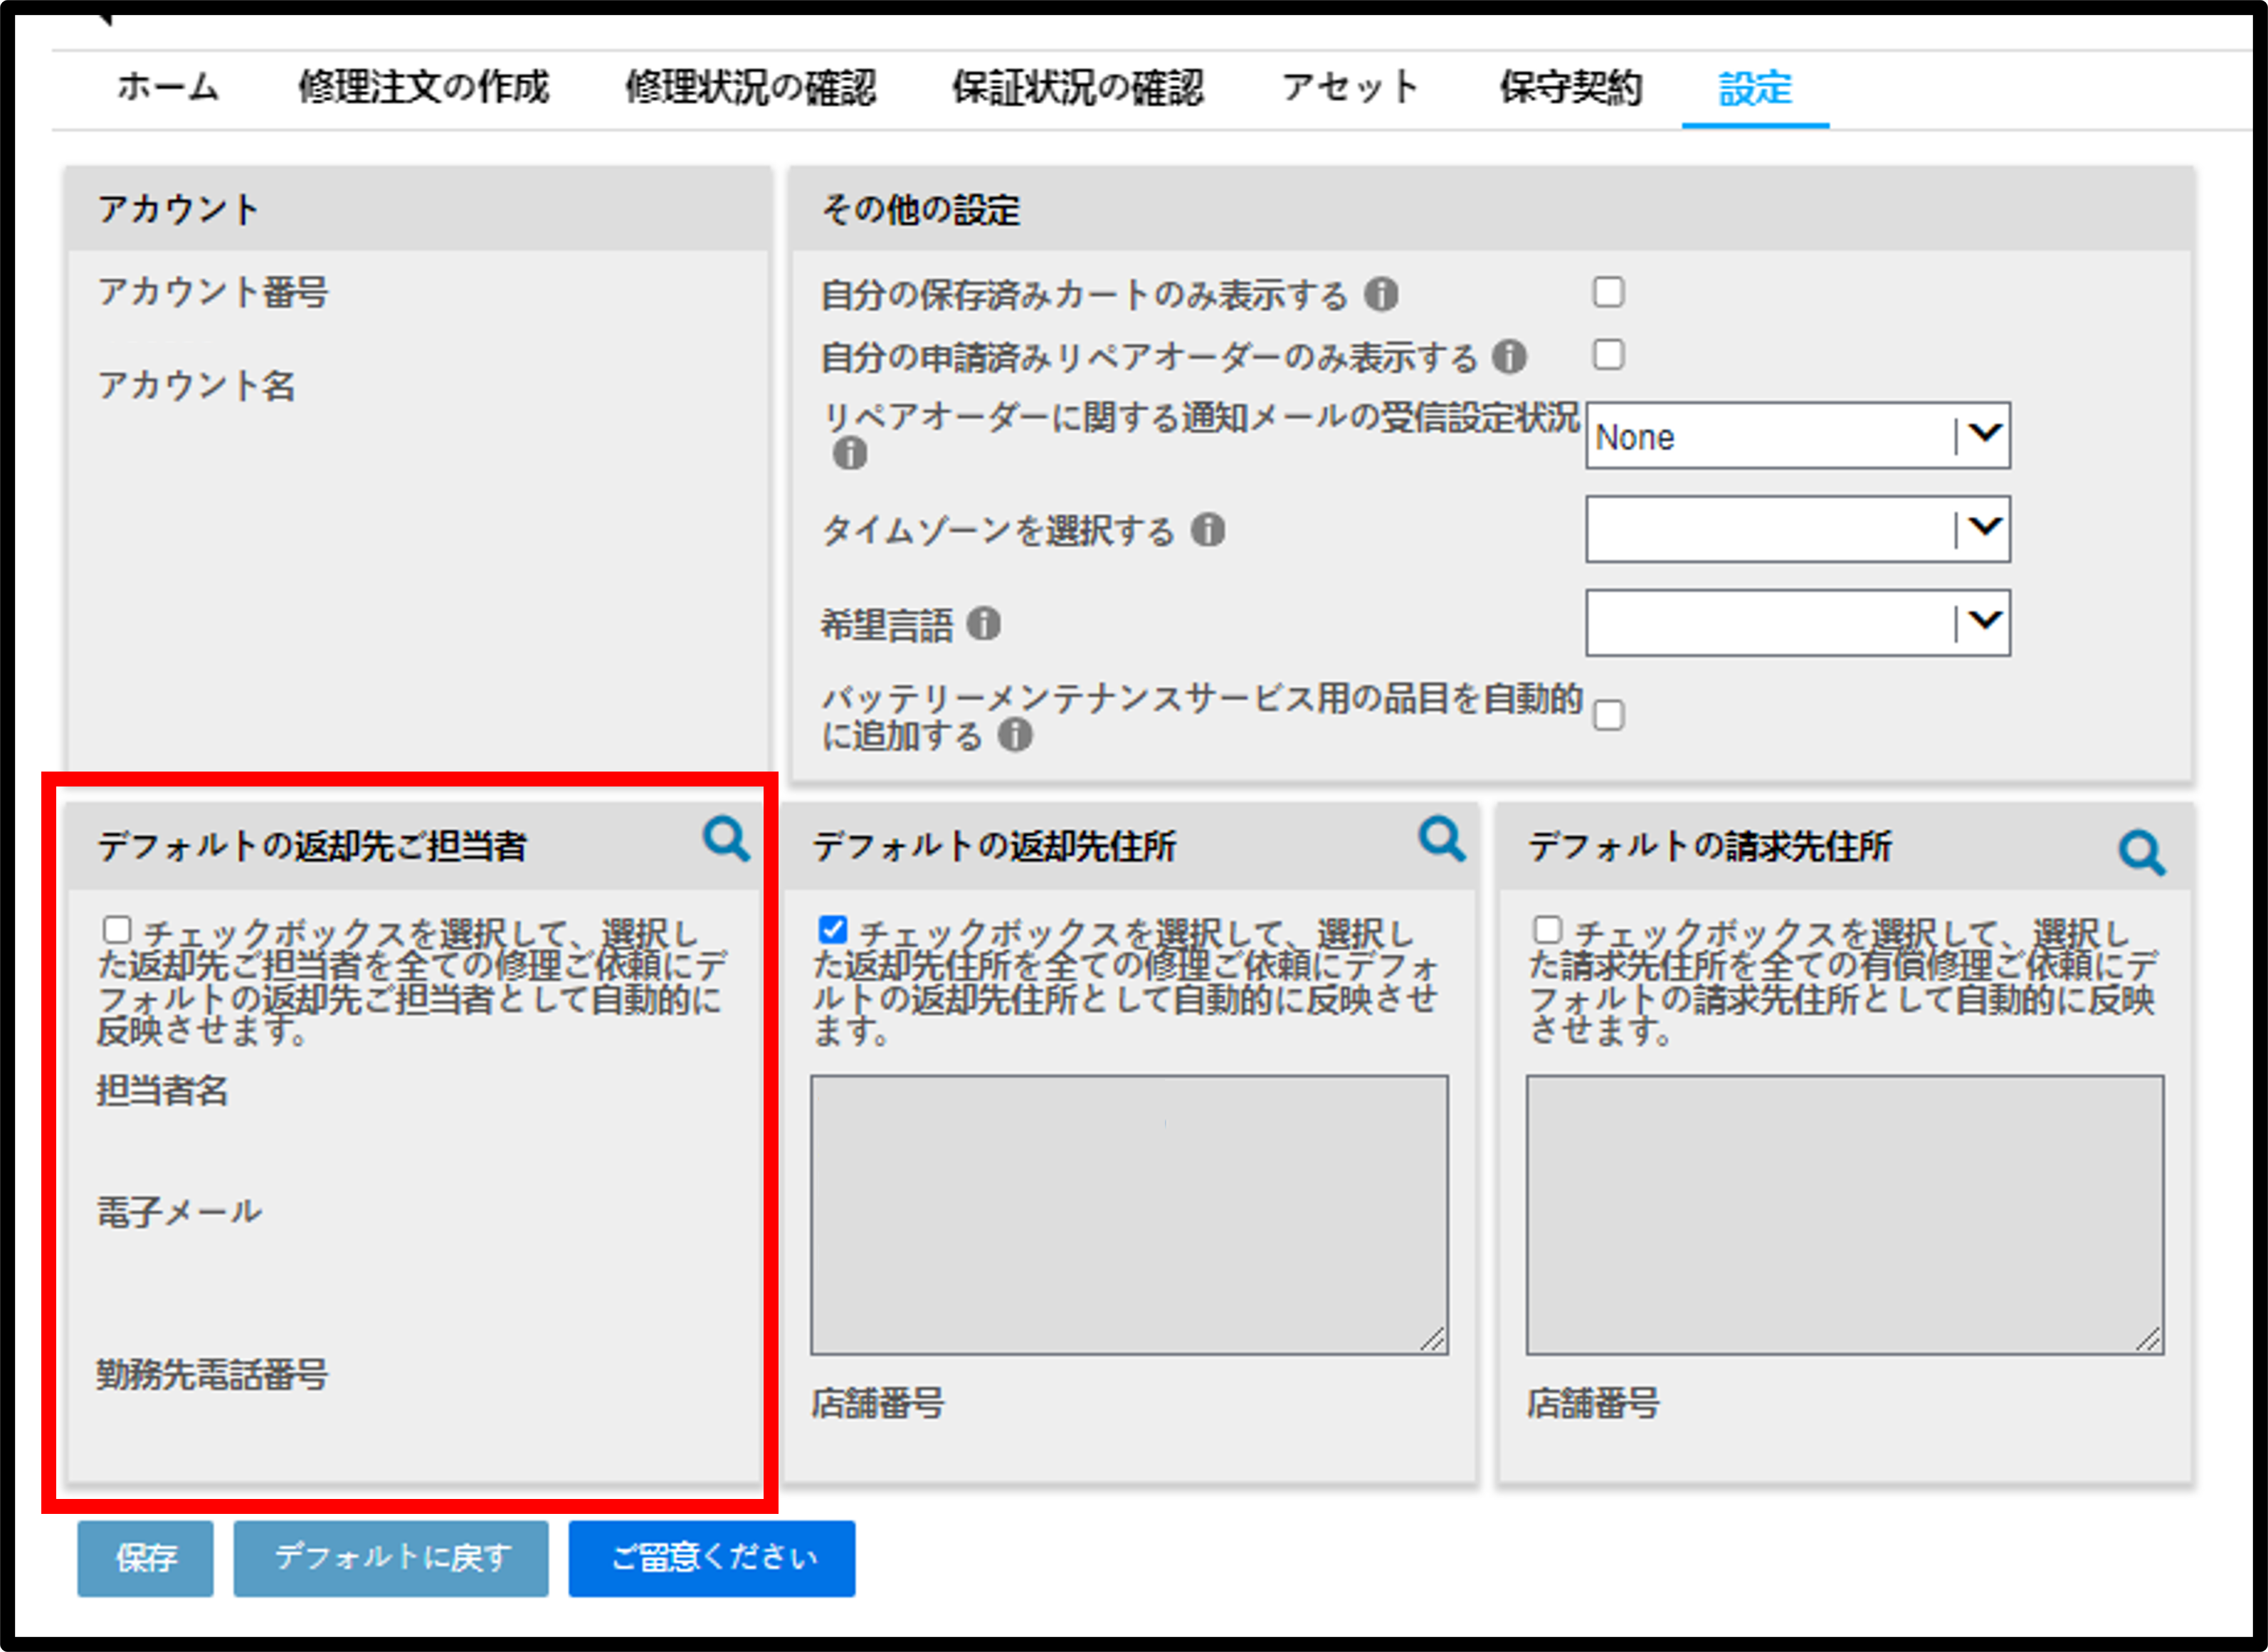This screenshot has width=2268, height=1652.
Task: Click info icon under リペアオーダーに関する通知メール label
Action: (x=850, y=454)
